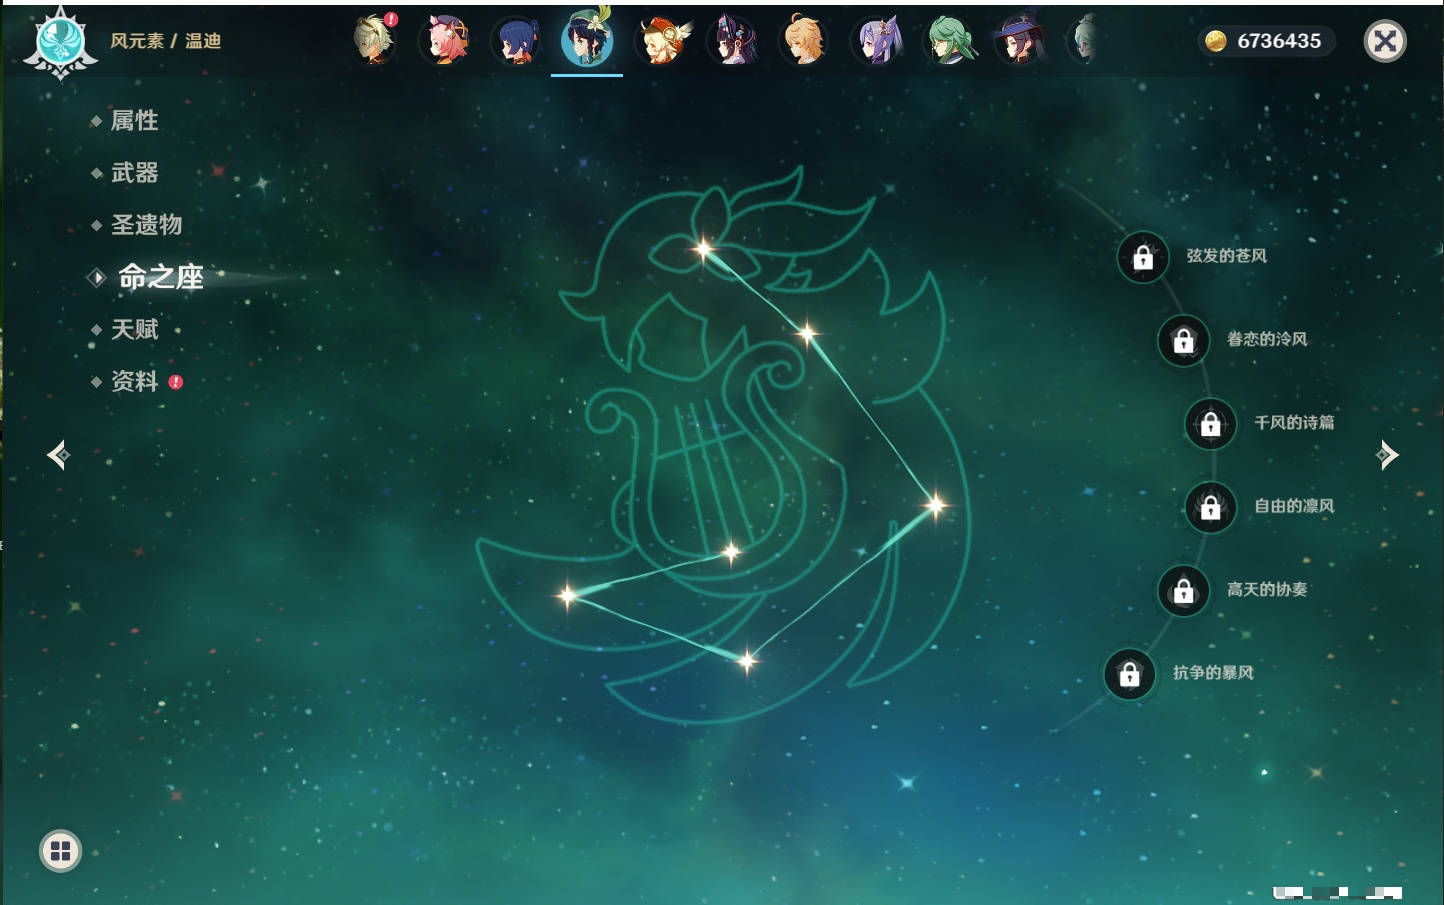Go to previous character with left arrow
Viewport: 1444px width, 905px height.
(x=58, y=455)
